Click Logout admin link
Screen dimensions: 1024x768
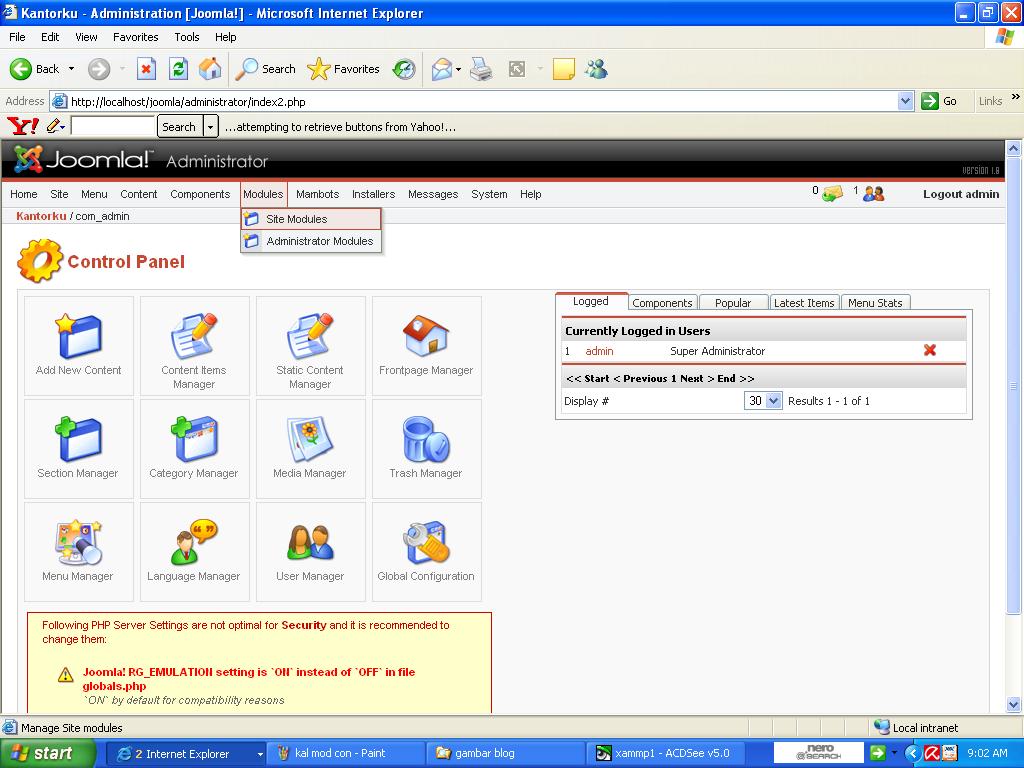961,194
